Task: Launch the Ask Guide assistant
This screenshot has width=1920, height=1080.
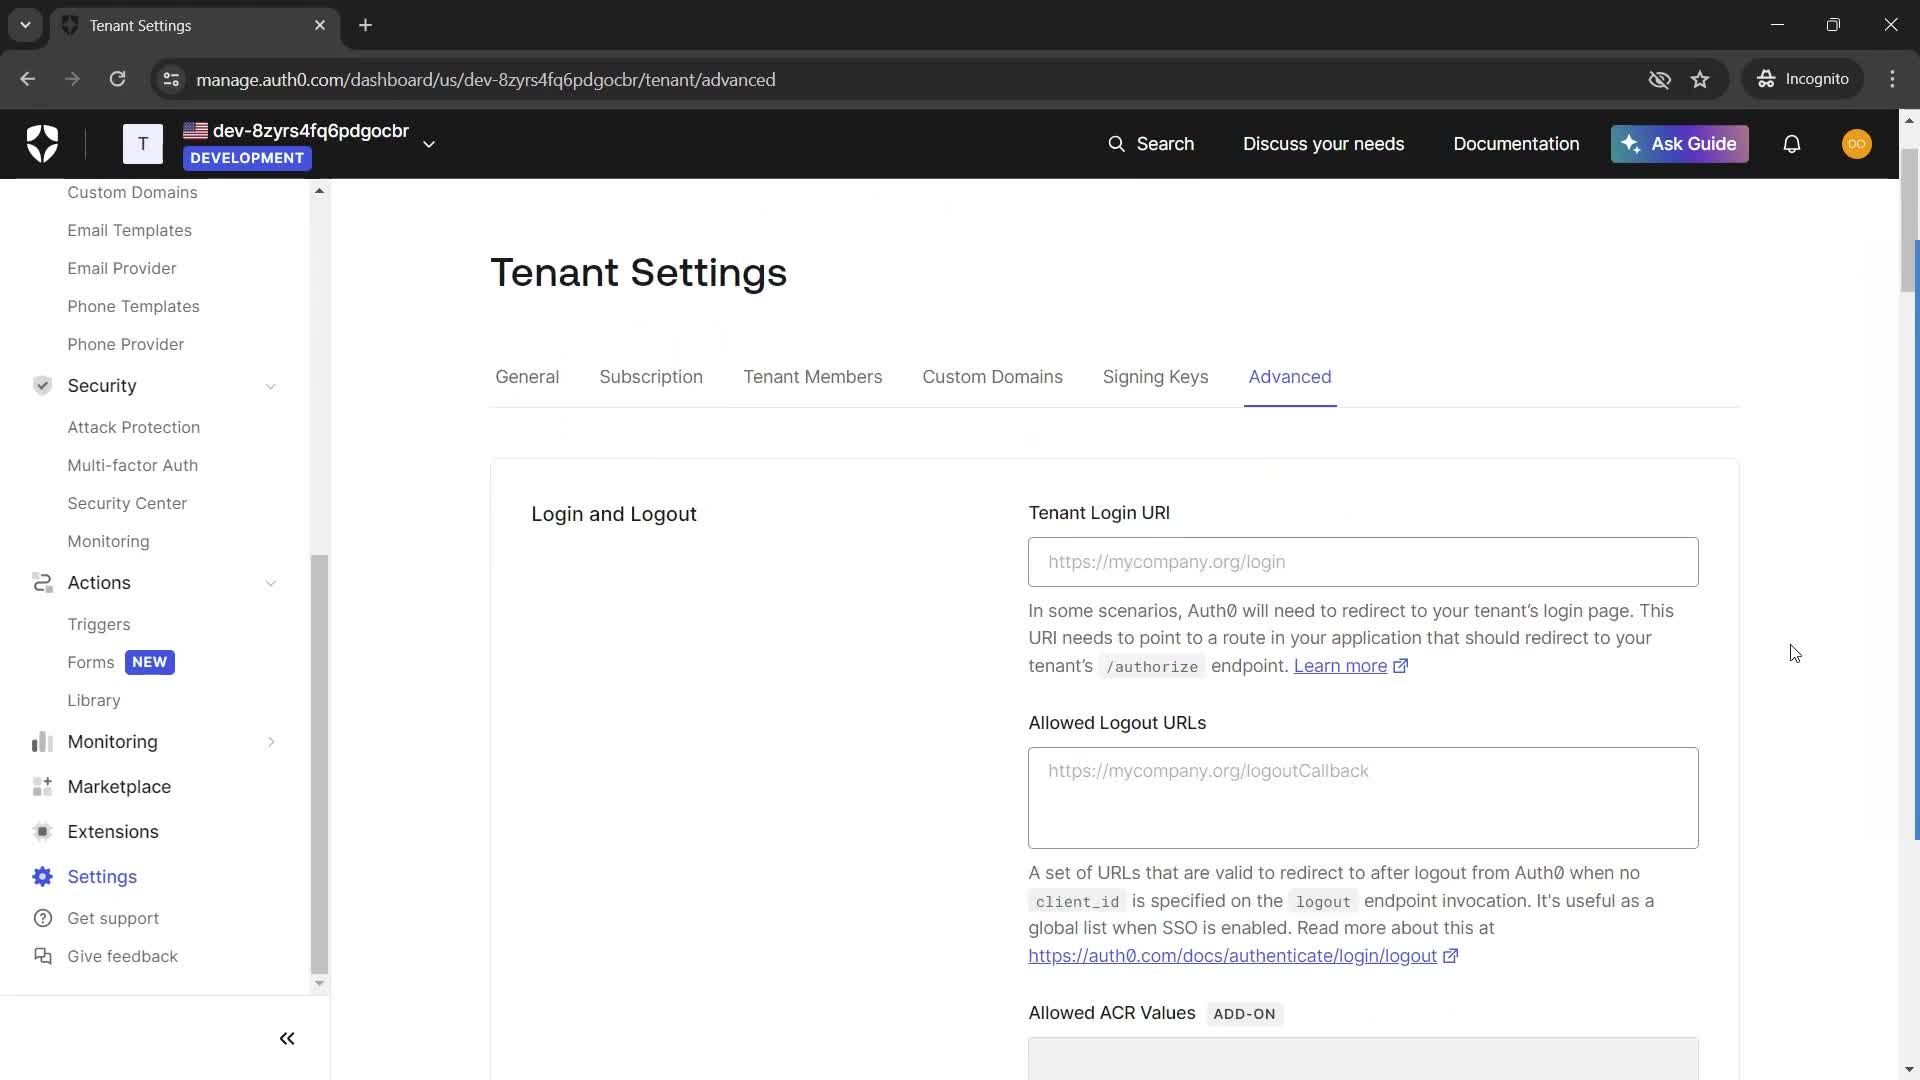Action: click(1679, 144)
